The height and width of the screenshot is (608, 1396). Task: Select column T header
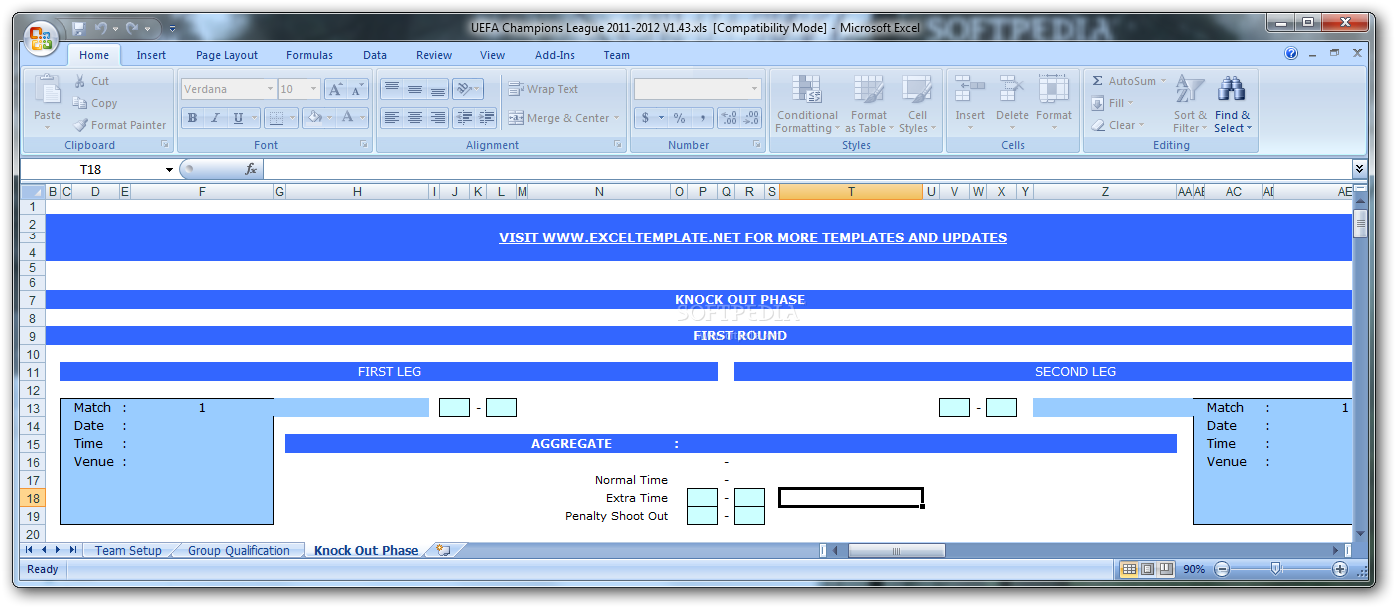851,192
